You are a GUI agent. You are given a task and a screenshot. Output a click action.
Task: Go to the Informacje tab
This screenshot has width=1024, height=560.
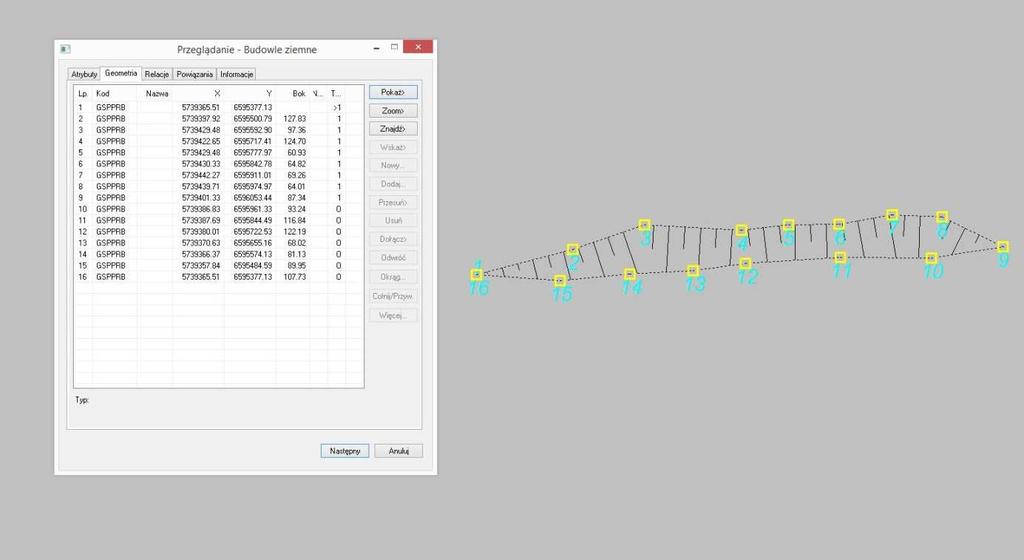click(236, 74)
